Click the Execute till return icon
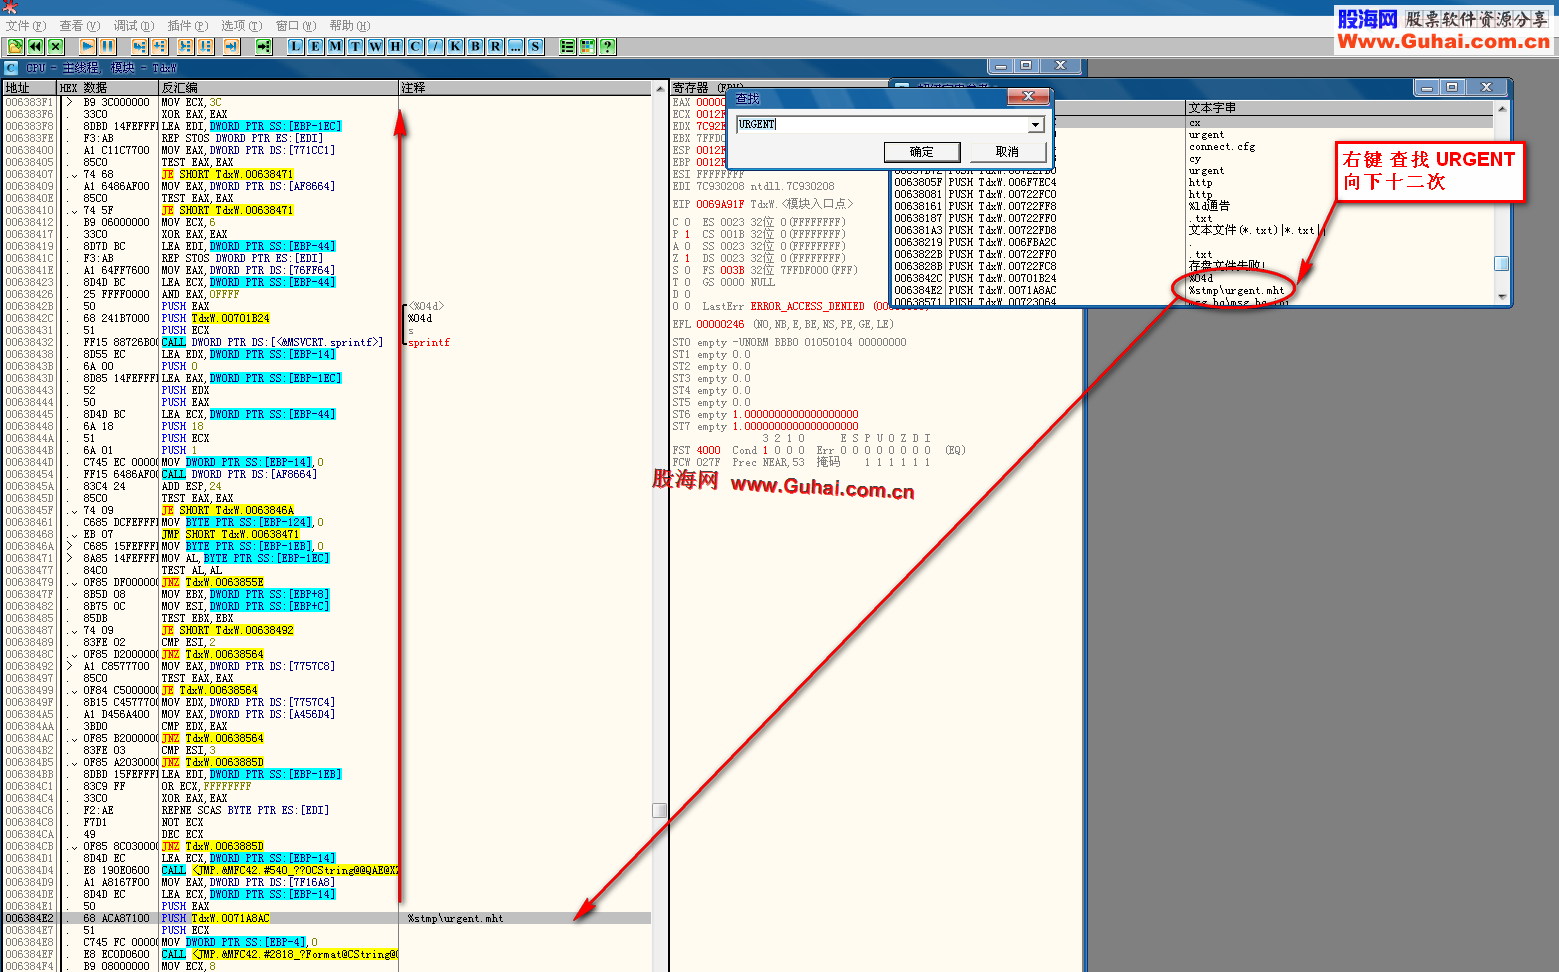This screenshot has height=972, width=1559. click(x=232, y=46)
